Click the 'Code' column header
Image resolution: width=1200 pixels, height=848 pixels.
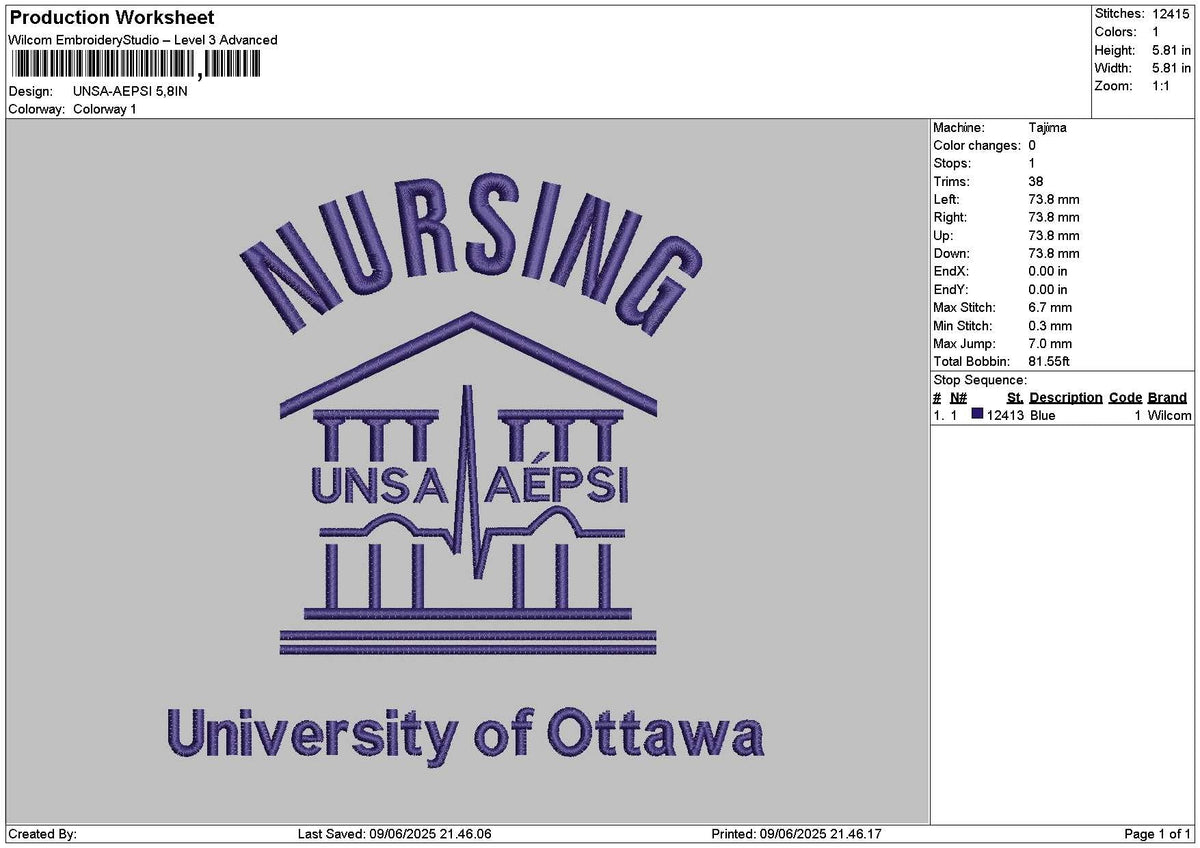[x=1125, y=398]
